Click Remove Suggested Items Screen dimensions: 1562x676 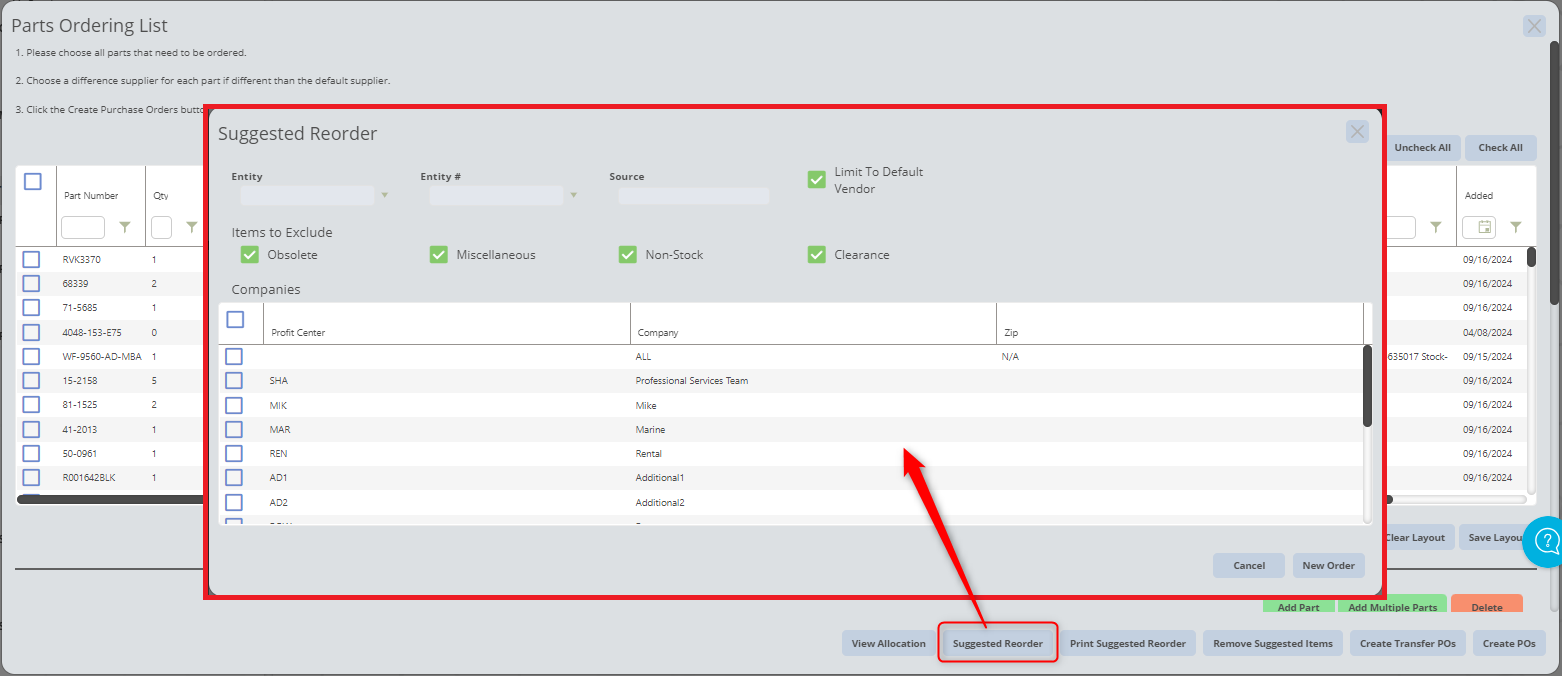[x=1273, y=643]
